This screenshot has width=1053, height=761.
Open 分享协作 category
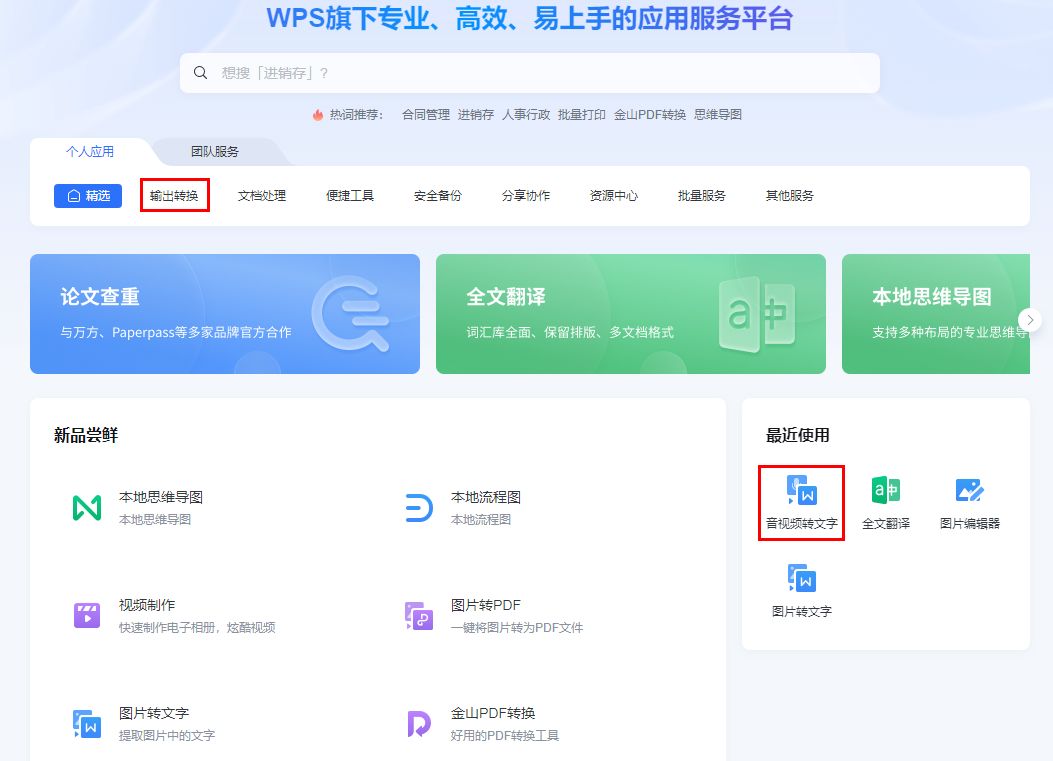click(526, 195)
